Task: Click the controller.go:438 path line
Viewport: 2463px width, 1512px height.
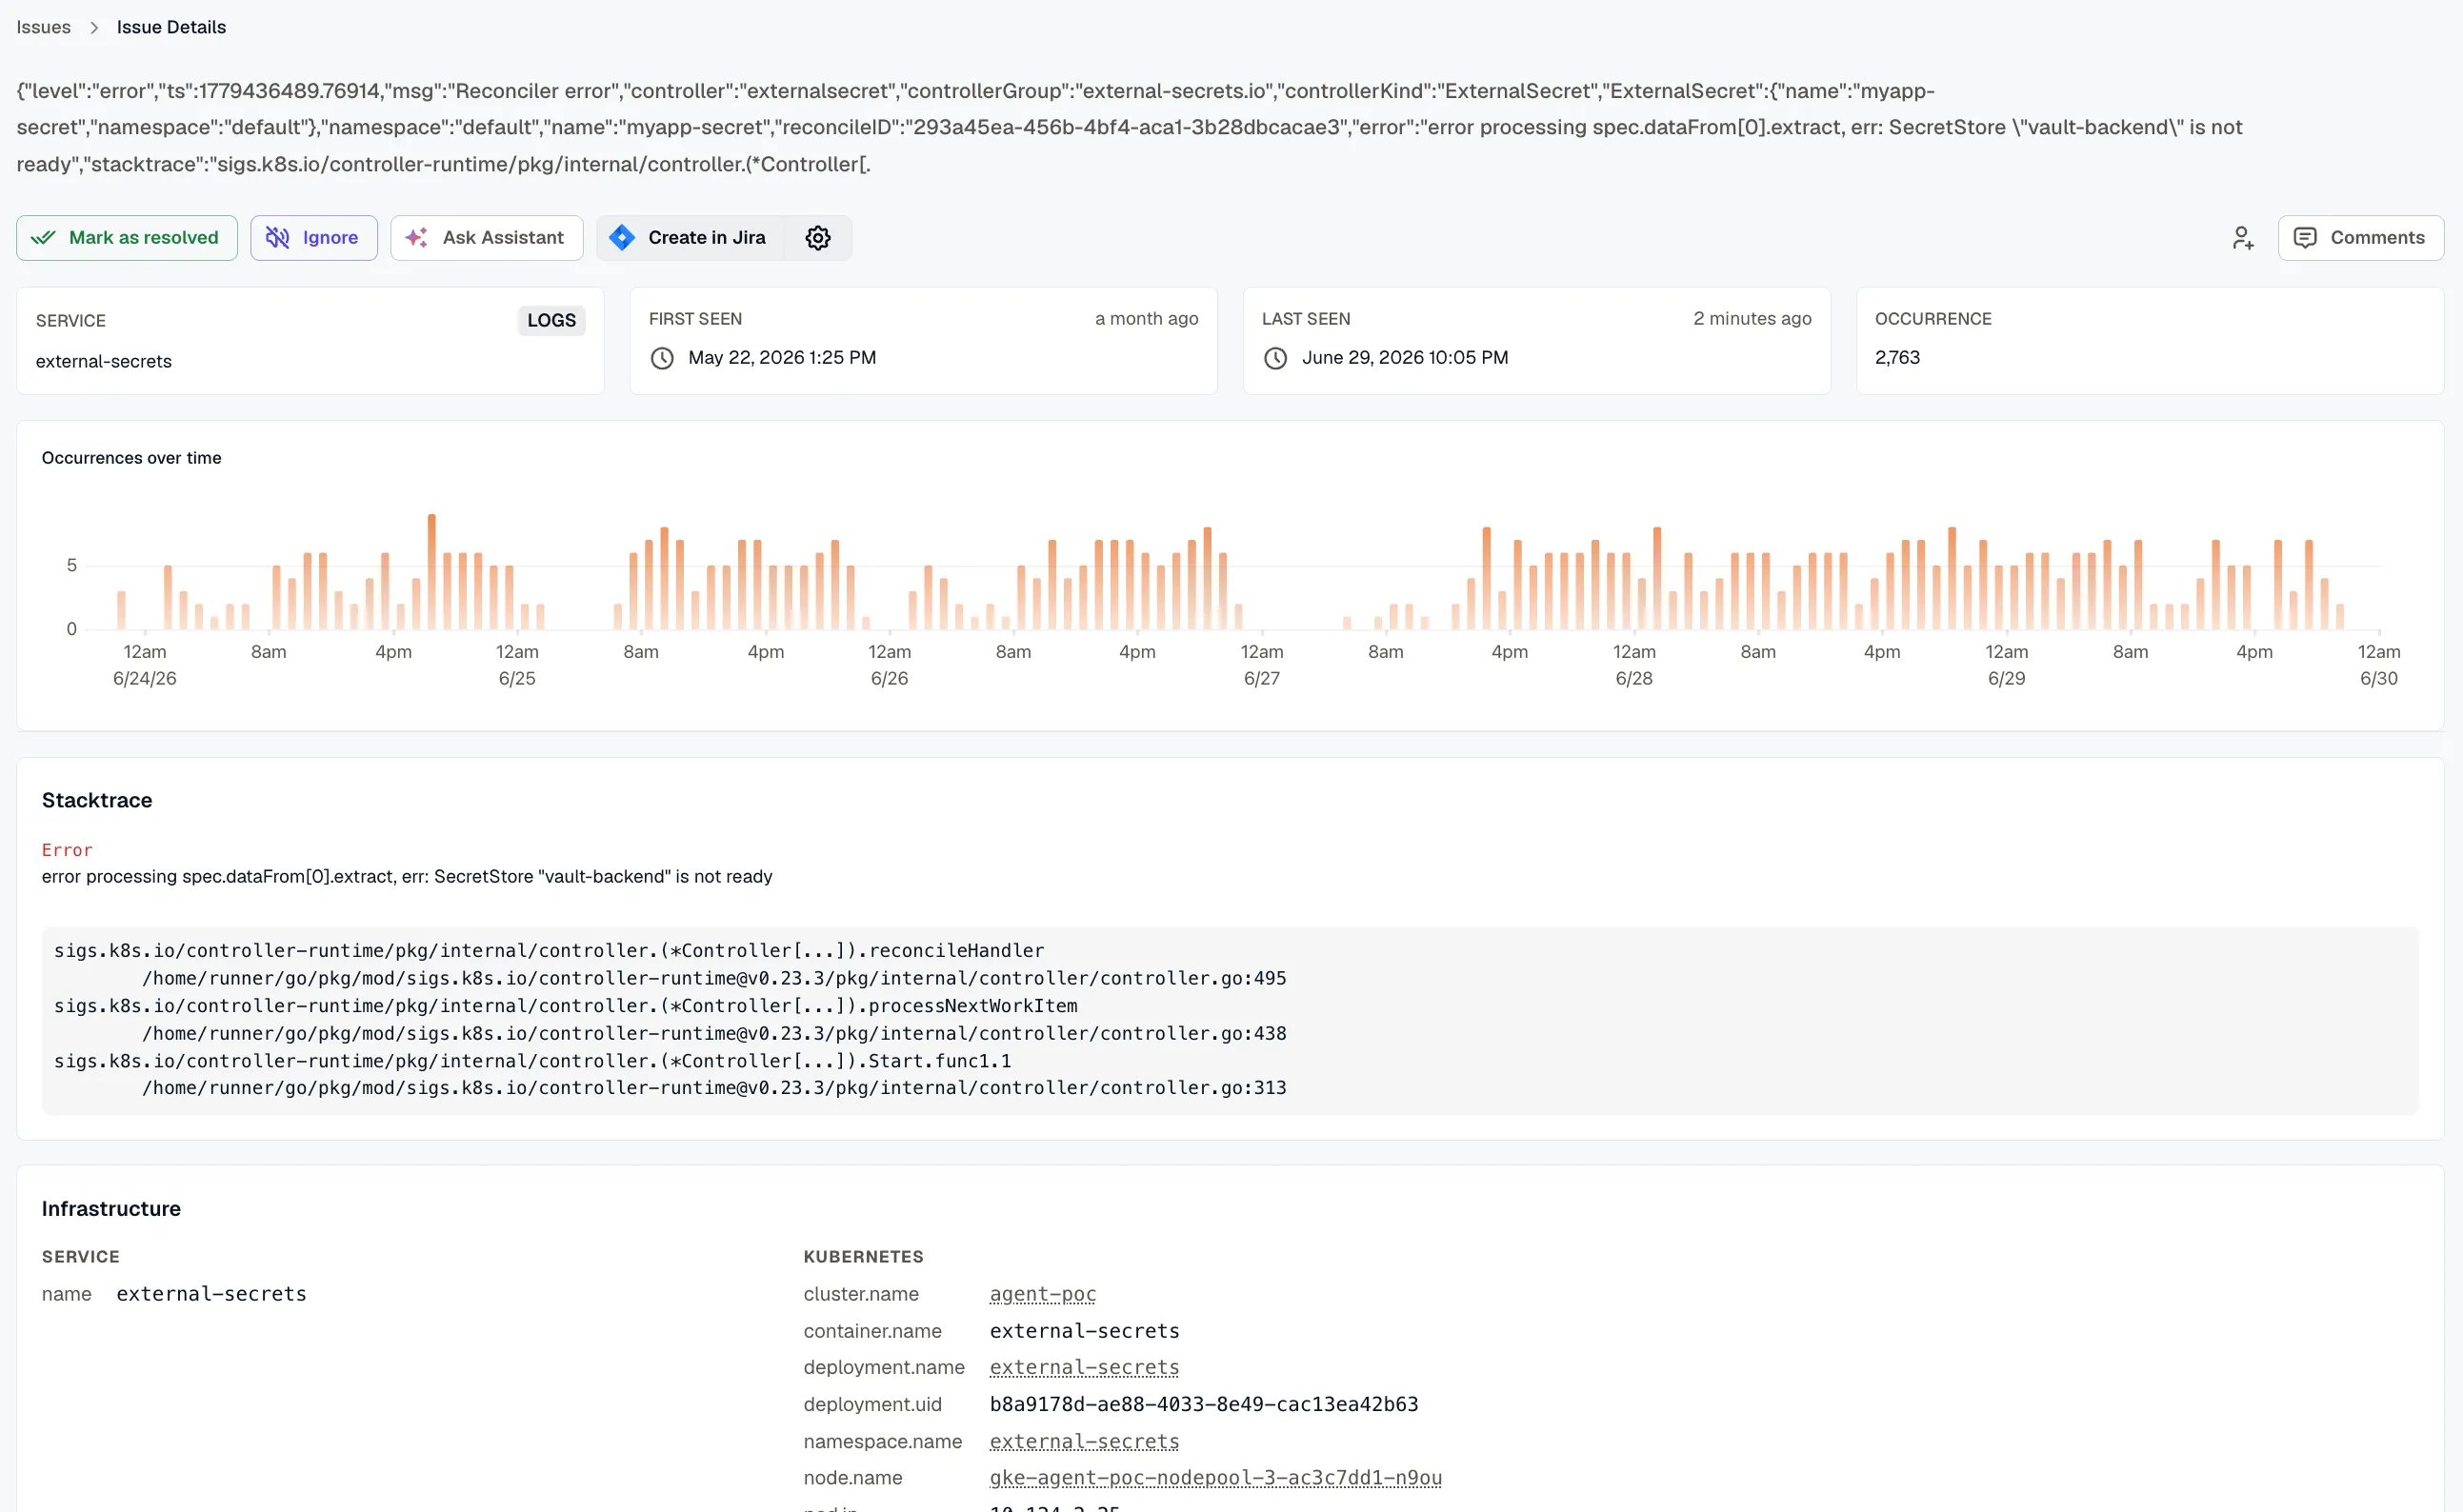Action: 714,1033
